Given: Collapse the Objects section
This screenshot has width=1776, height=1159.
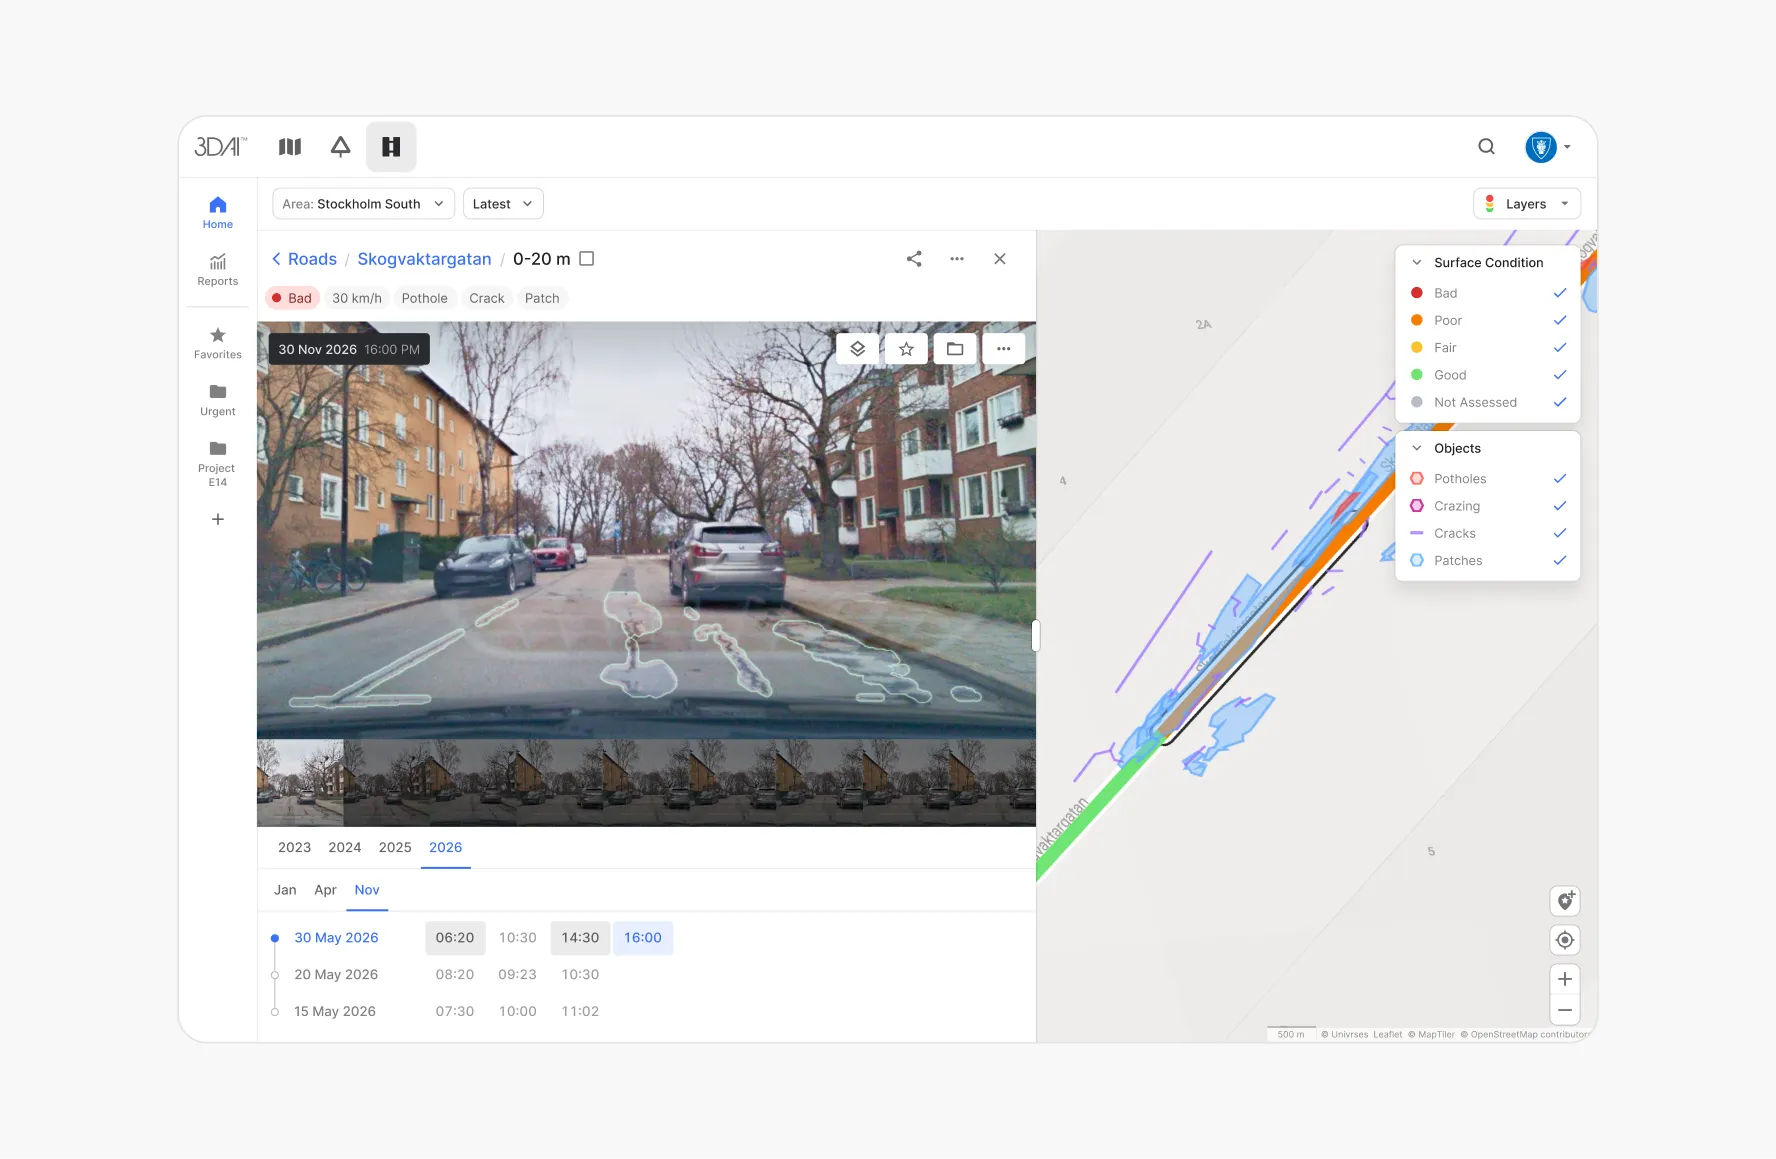Looking at the screenshot, I should [1417, 449].
